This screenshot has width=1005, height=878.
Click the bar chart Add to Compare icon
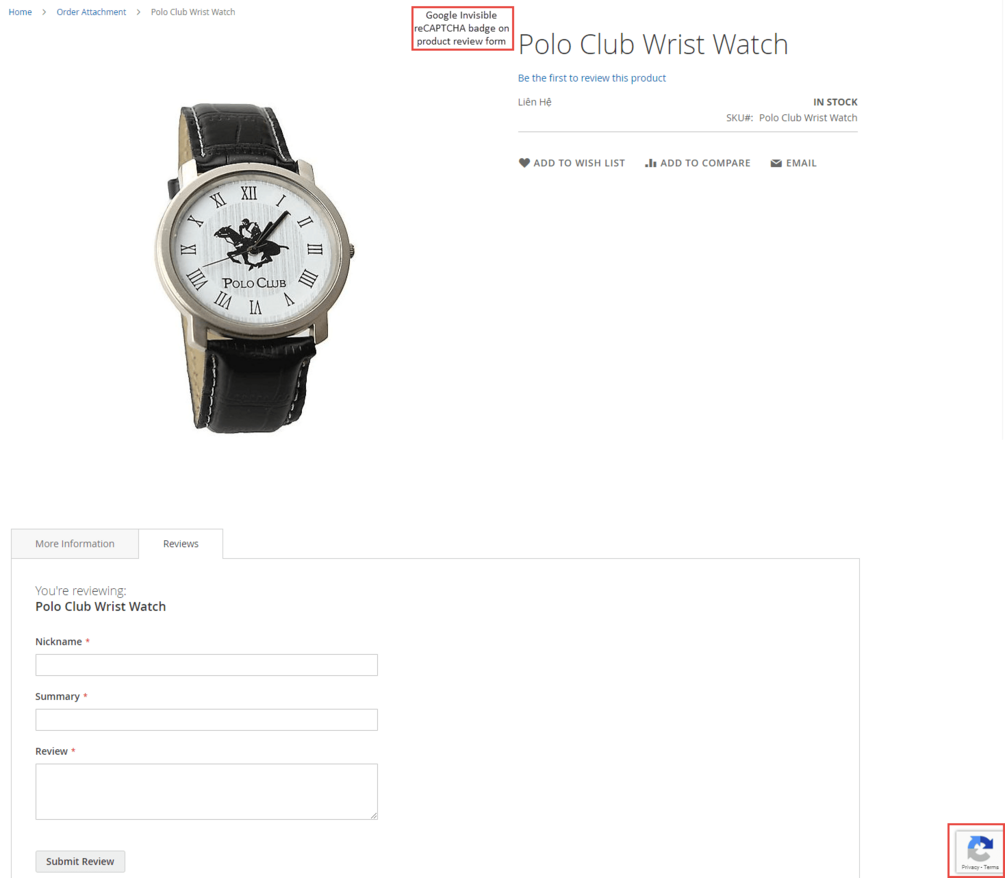pos(651,163)
